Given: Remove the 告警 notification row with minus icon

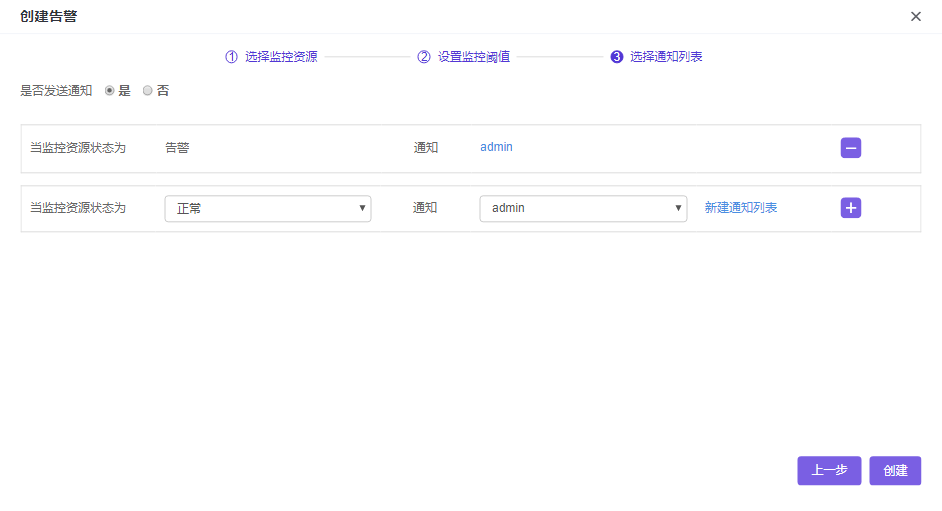Looking at the screenshot, I should (851, 148).
